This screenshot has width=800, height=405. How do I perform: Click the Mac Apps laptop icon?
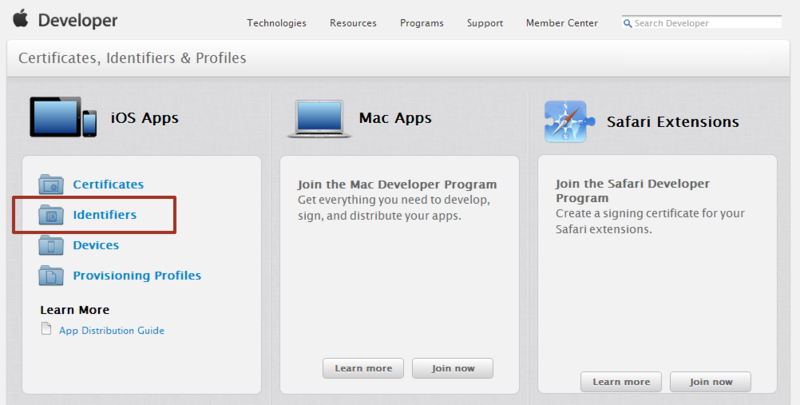pos(319,119)
